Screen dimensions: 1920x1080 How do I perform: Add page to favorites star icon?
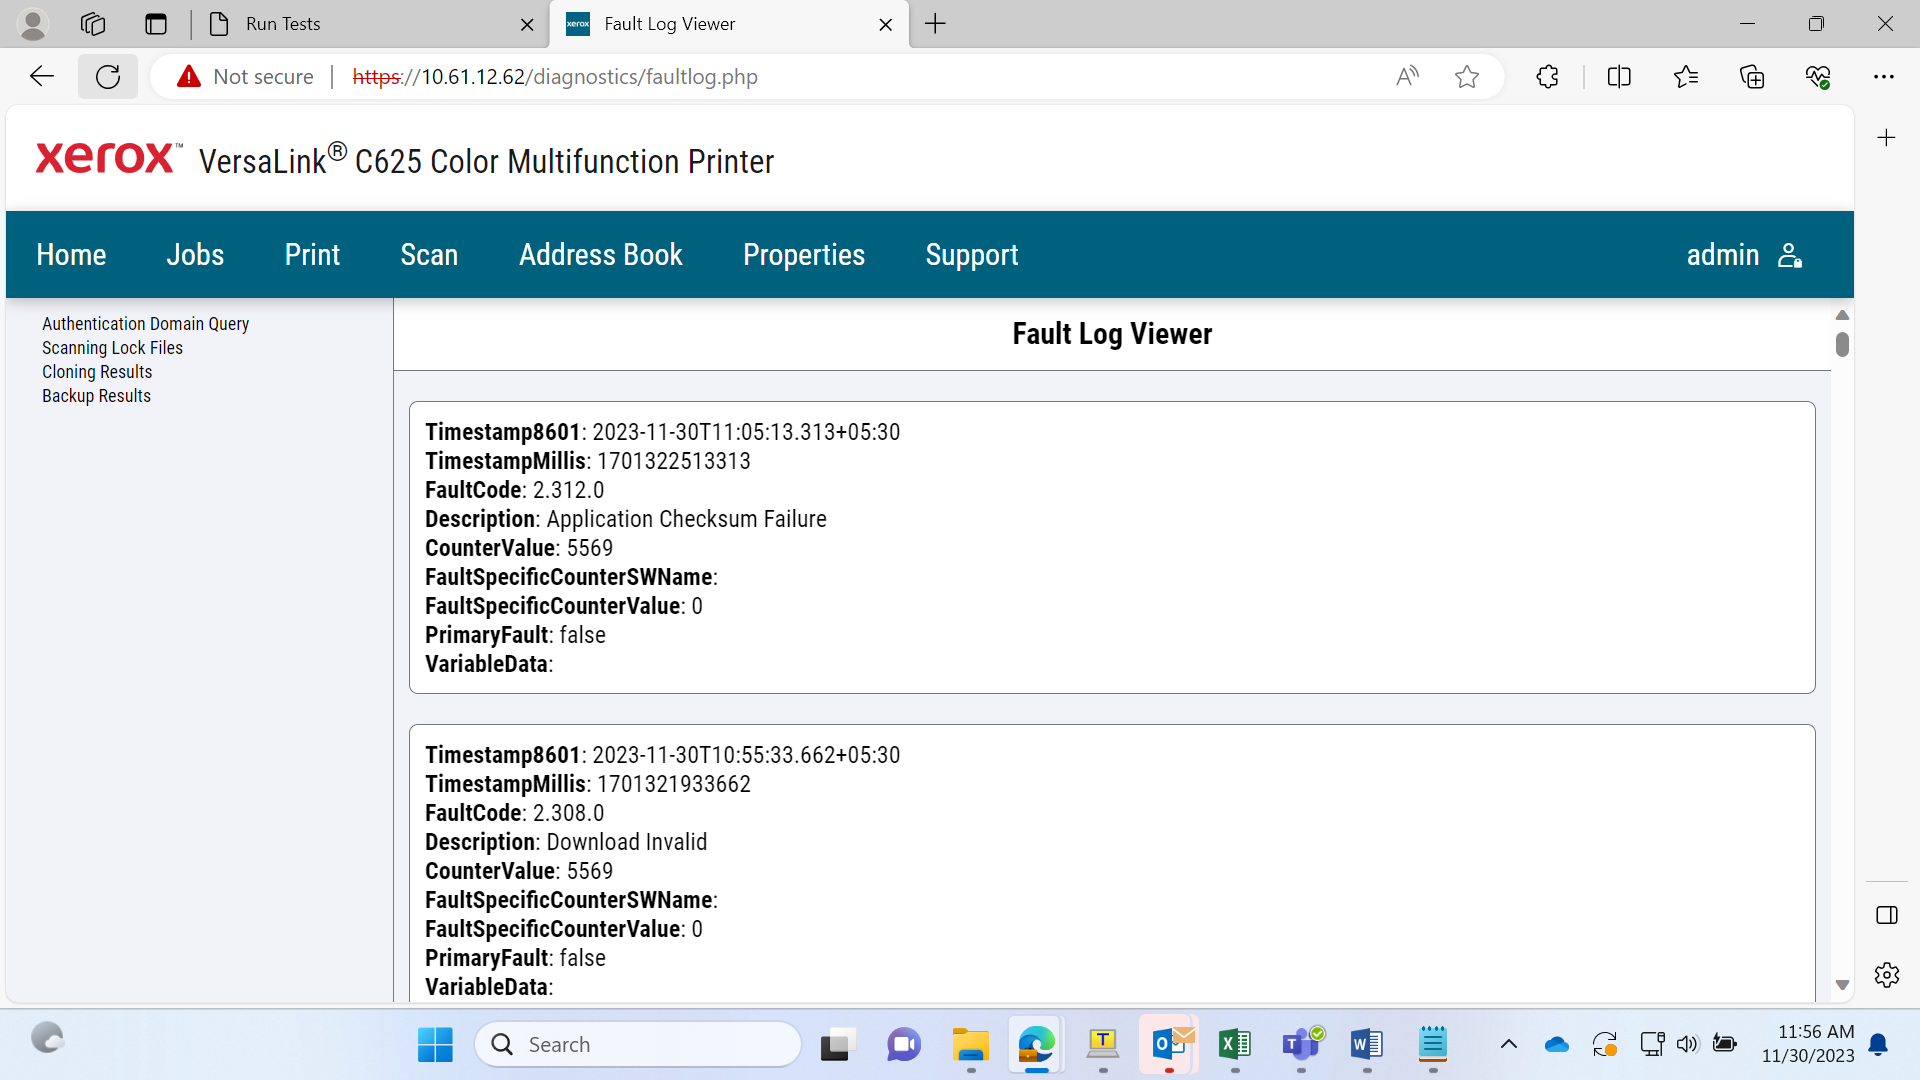[x=1466, y=77]
